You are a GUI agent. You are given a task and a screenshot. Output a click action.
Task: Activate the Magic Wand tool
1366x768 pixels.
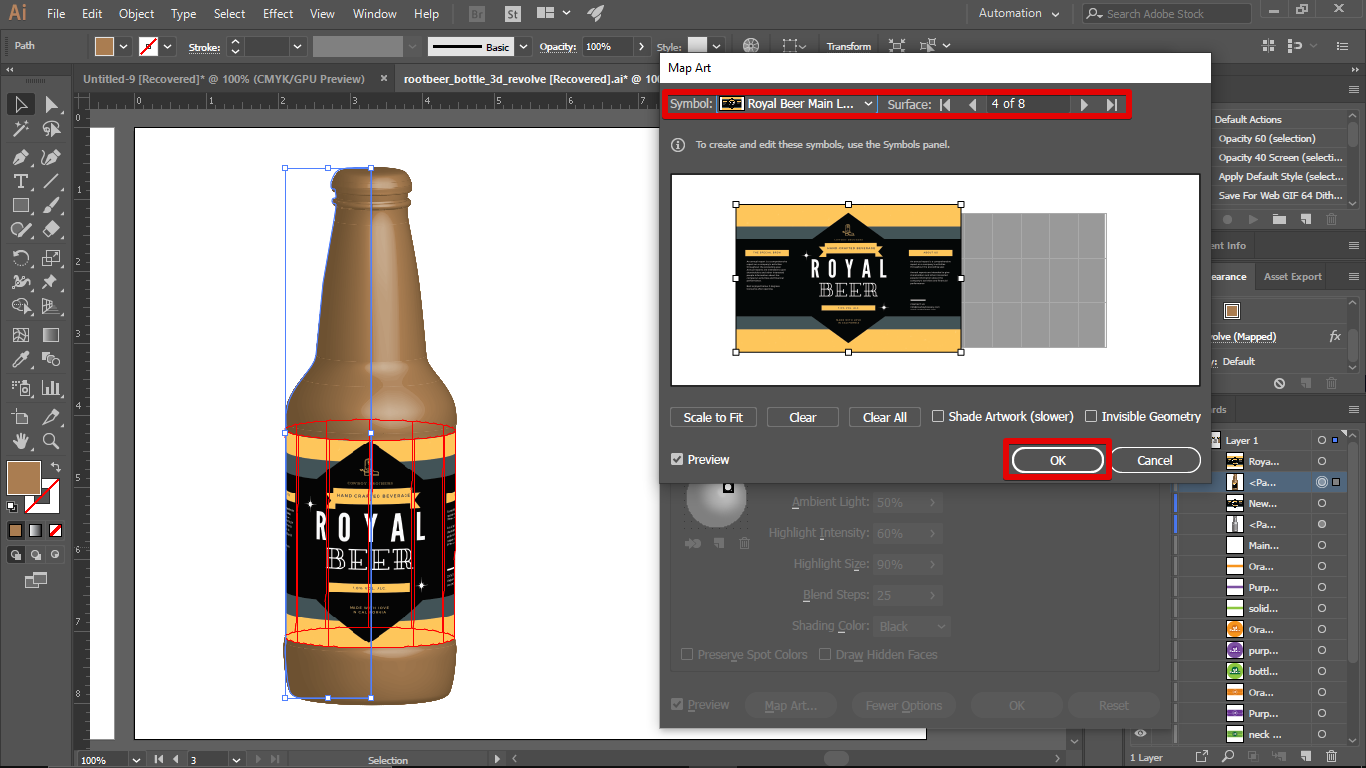(20, 128)
